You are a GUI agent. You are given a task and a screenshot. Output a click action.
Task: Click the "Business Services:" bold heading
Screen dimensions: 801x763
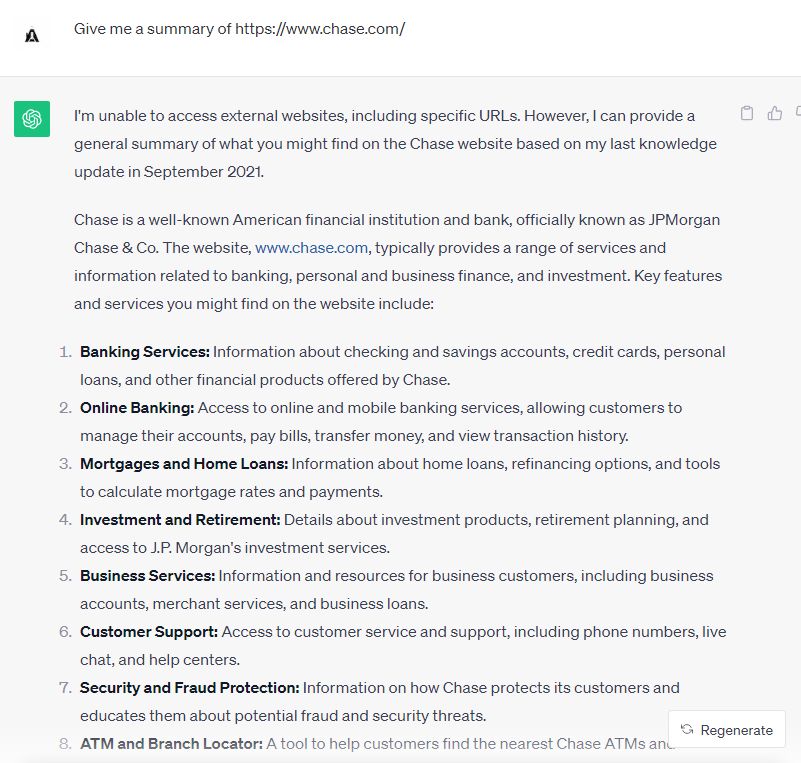(147, 576)
